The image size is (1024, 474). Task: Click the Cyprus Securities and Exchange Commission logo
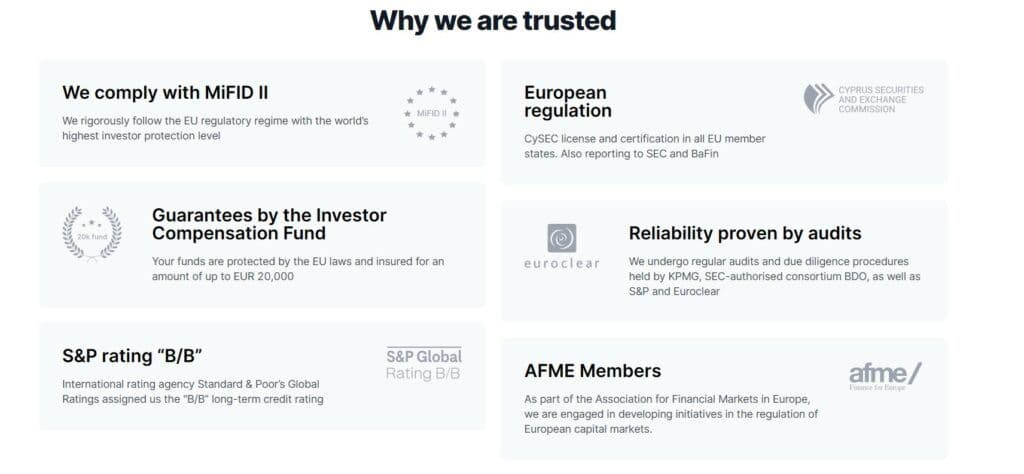(863, 98)
